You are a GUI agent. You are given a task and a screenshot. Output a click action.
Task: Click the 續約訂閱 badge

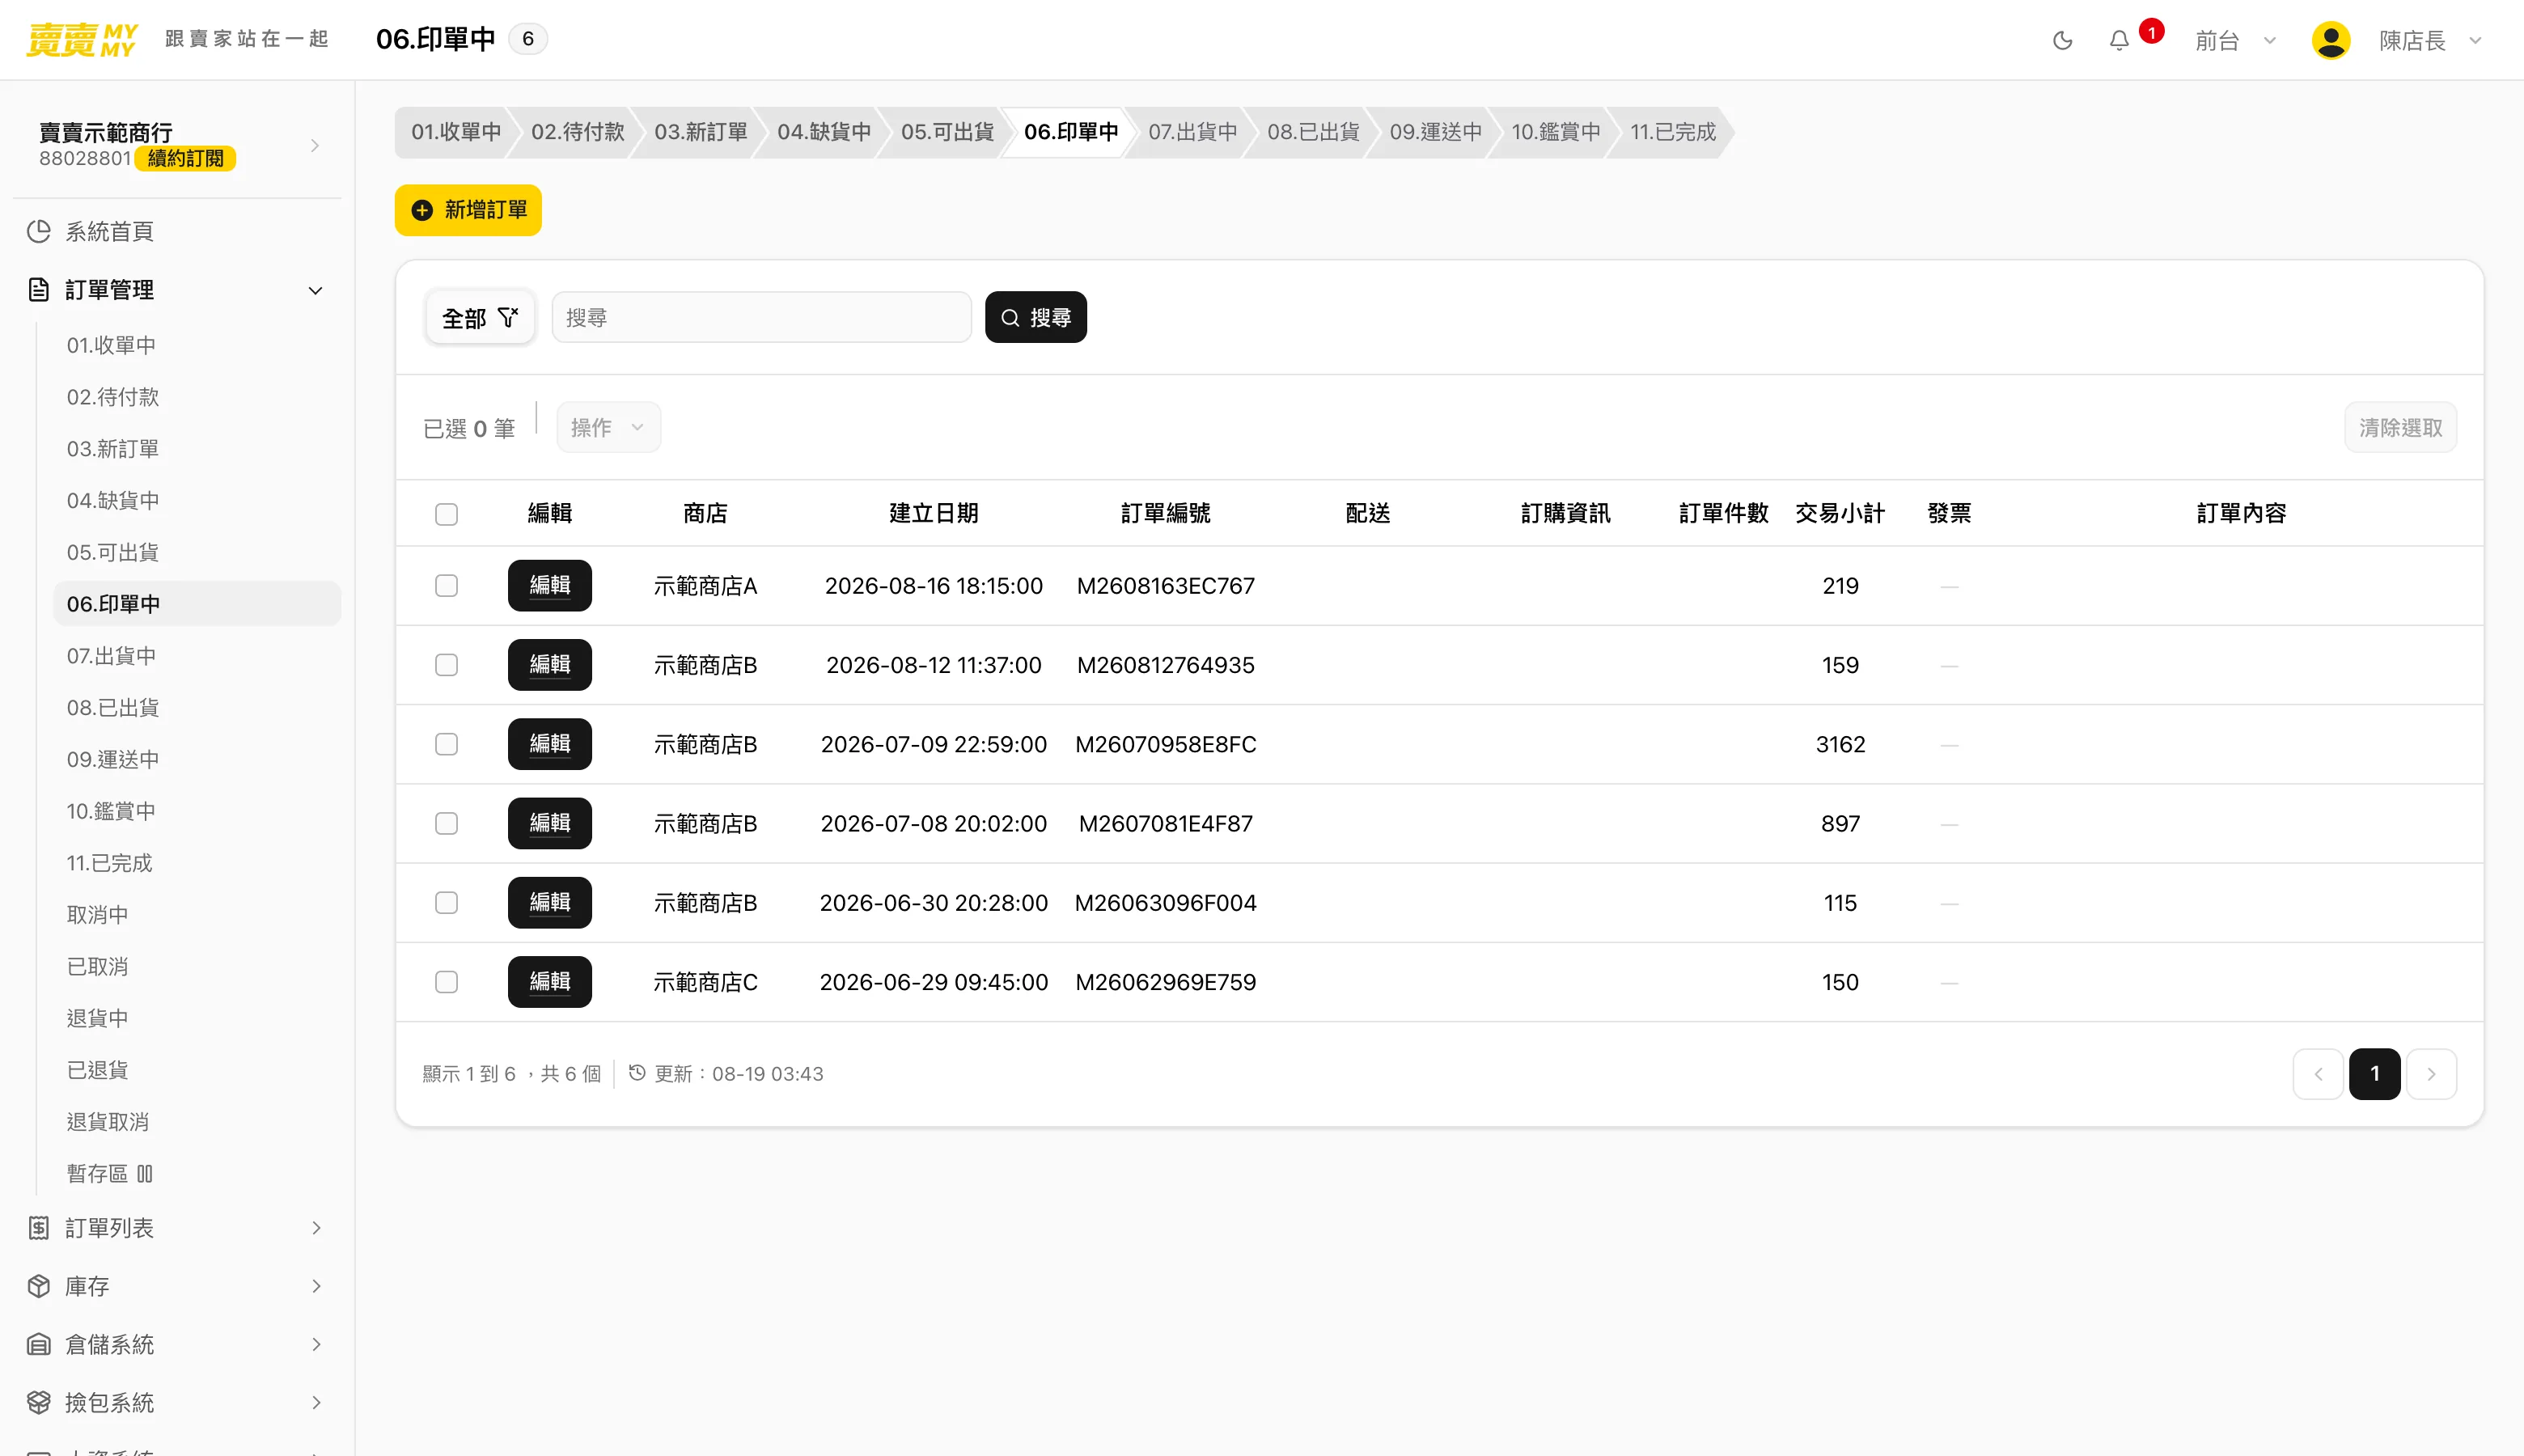pyautogui.click(x=186, y=158)
